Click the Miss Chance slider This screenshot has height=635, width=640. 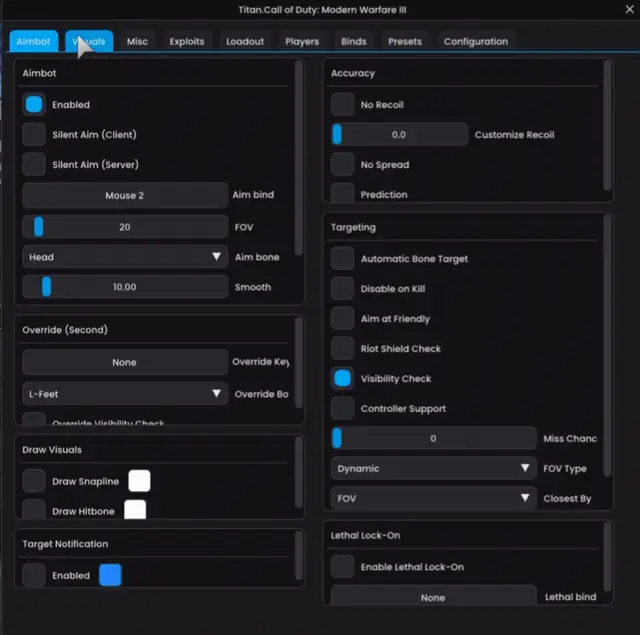[433, 438]
